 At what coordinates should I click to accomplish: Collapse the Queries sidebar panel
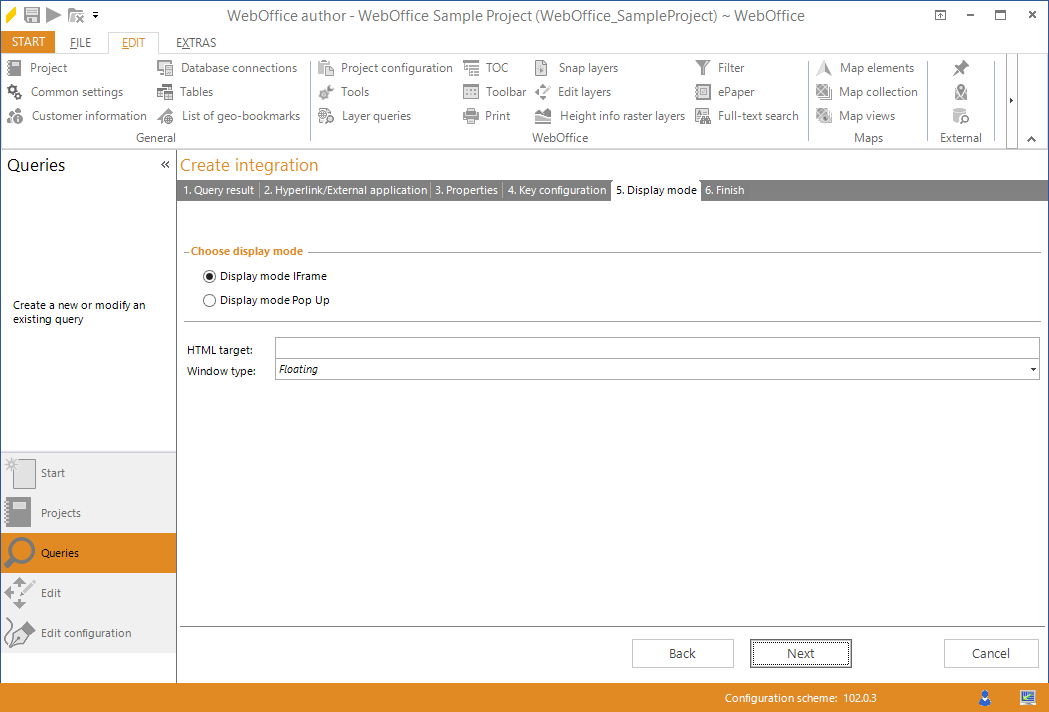[x=165, y=164]
